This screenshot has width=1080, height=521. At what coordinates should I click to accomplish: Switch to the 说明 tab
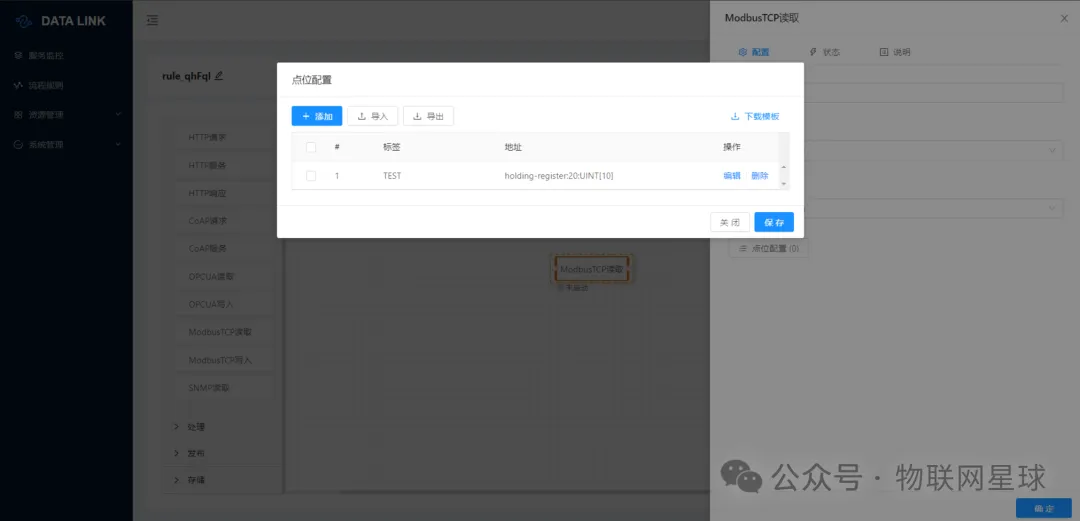tap(894, 52)
